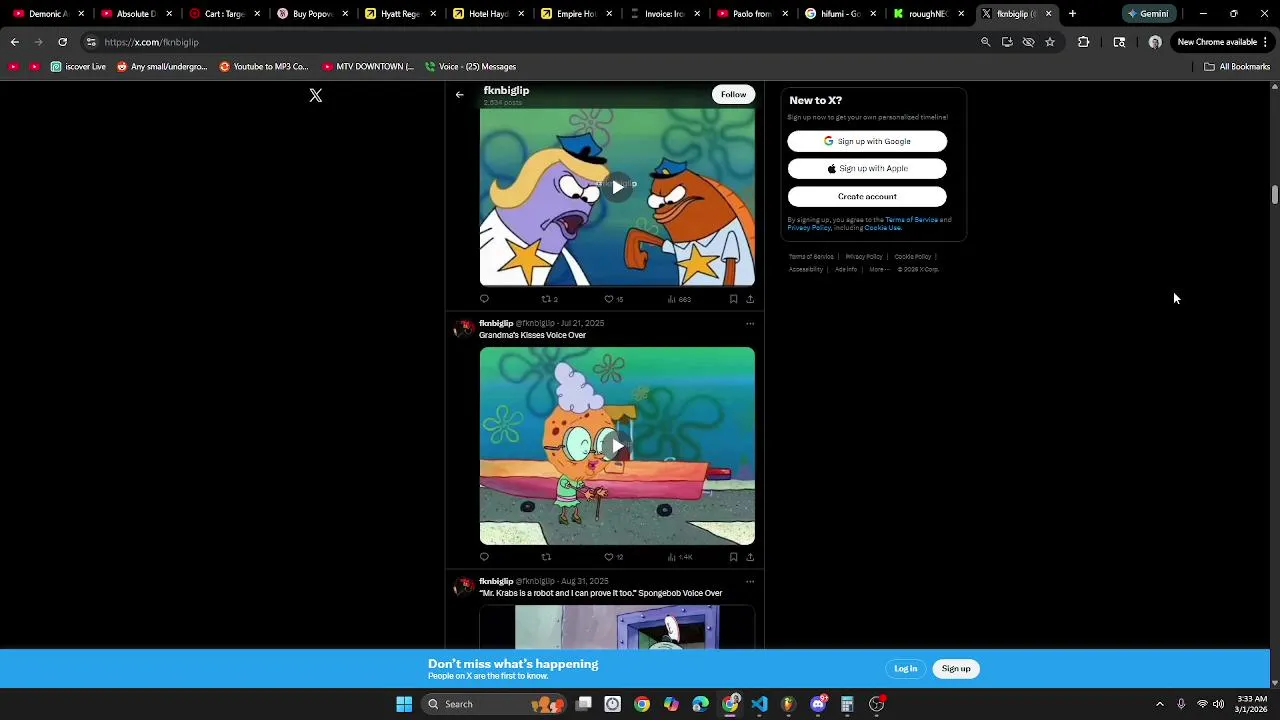Open a new browser tab

pyautogui.click(x=1072, y=14)
